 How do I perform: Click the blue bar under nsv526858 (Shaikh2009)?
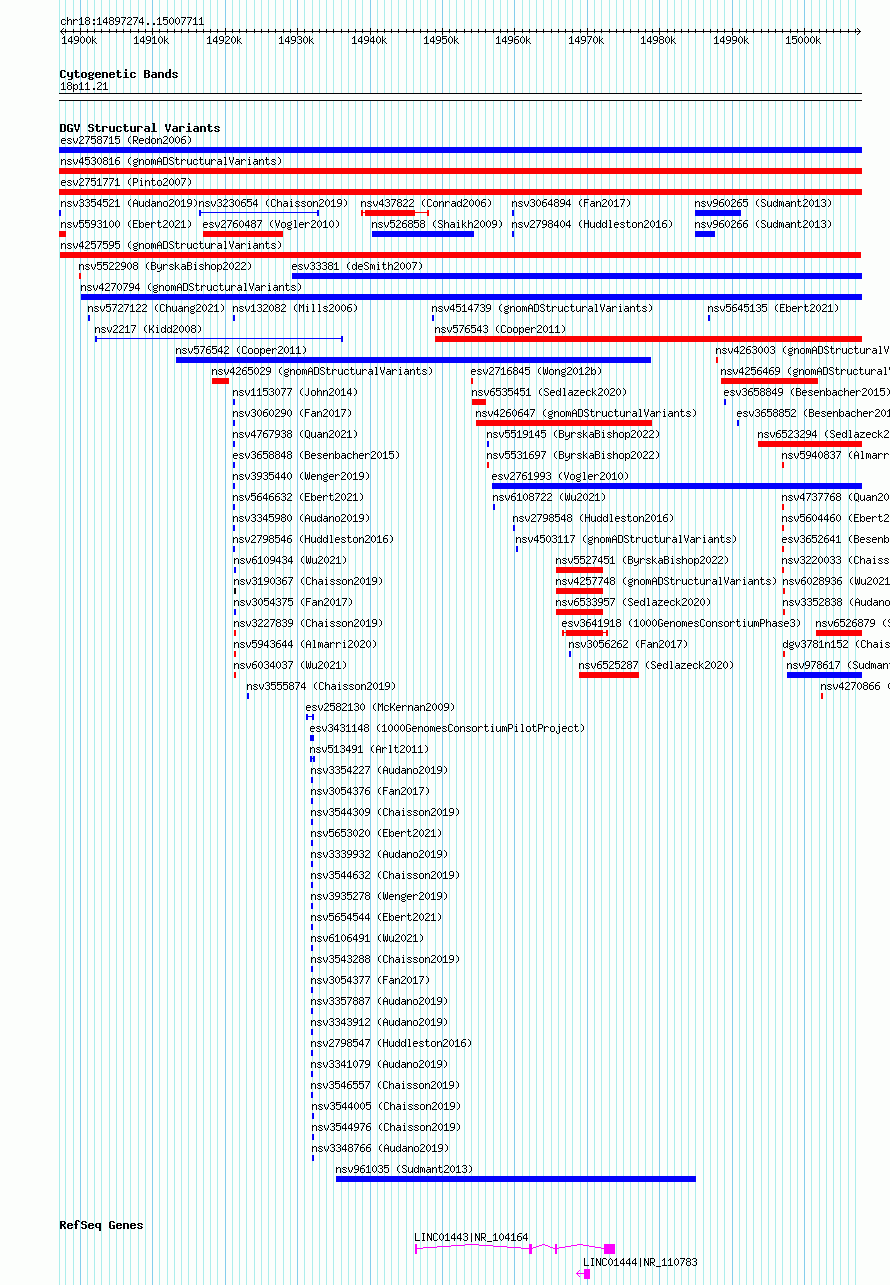coord(423,234)
